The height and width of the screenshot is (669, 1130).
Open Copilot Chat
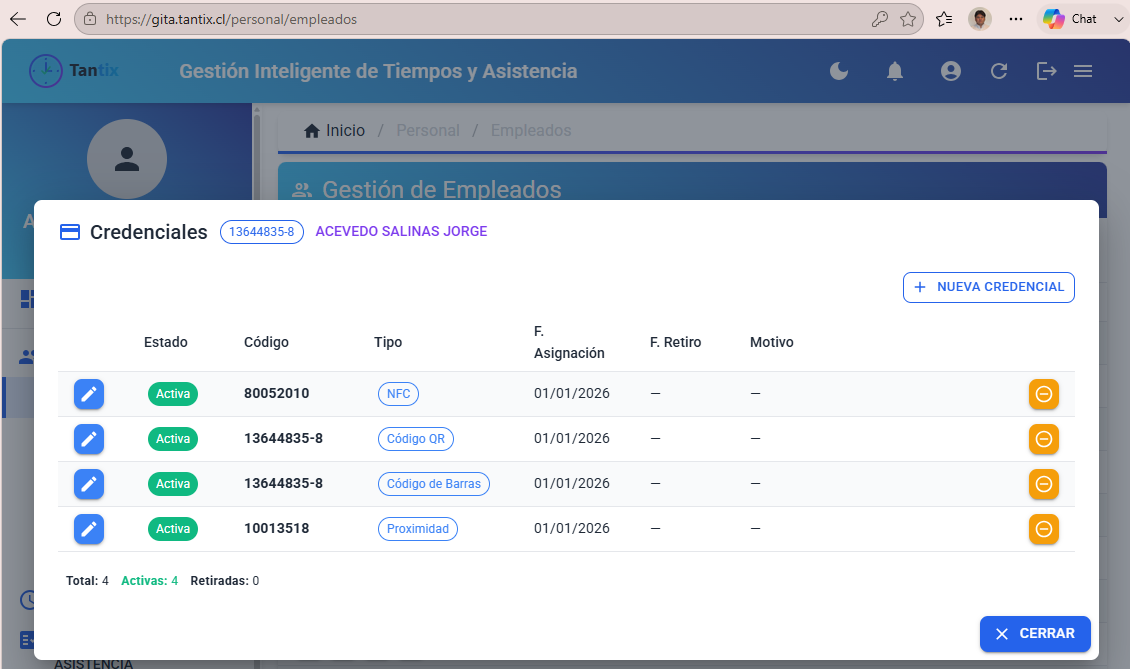1070,19
